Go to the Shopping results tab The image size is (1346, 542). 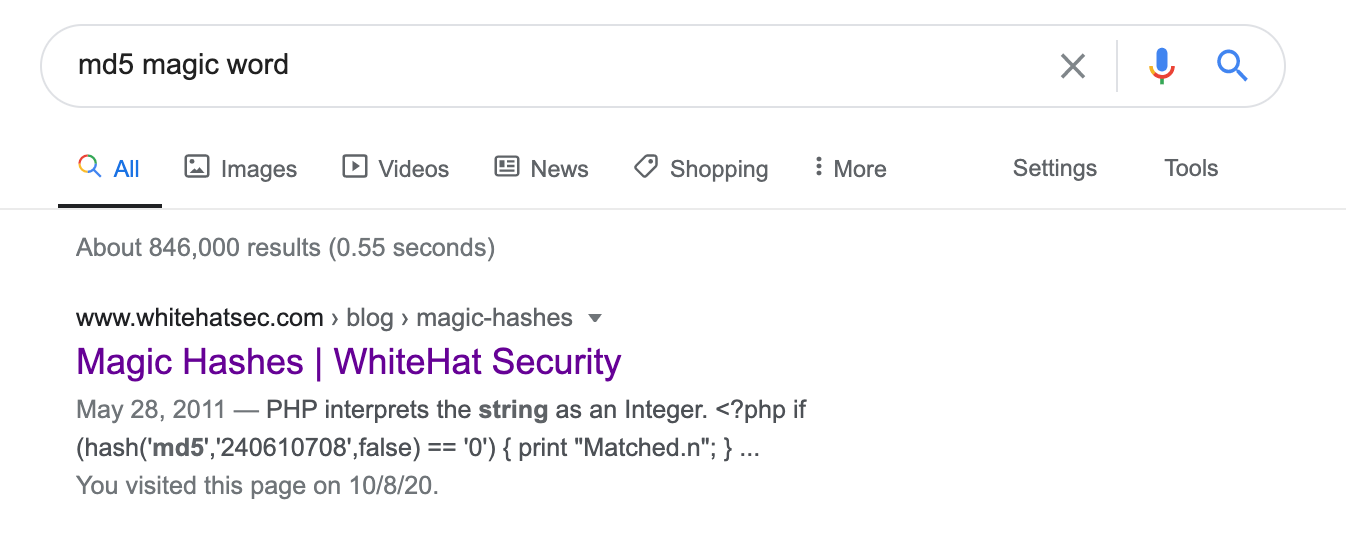pos(701,168)
